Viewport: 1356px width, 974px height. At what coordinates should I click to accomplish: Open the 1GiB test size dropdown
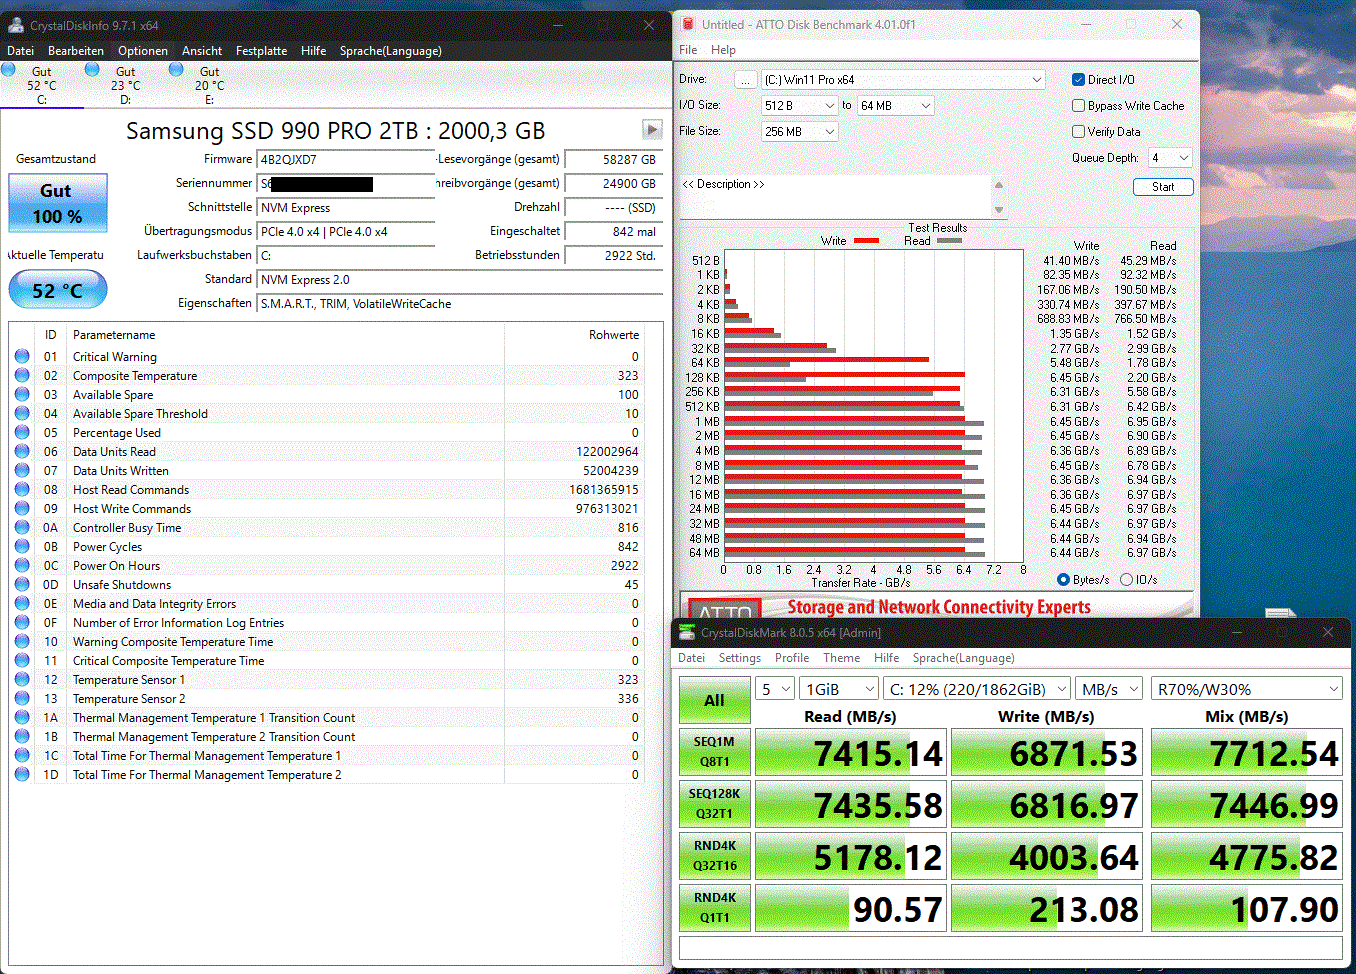click(x=840, y=689)
